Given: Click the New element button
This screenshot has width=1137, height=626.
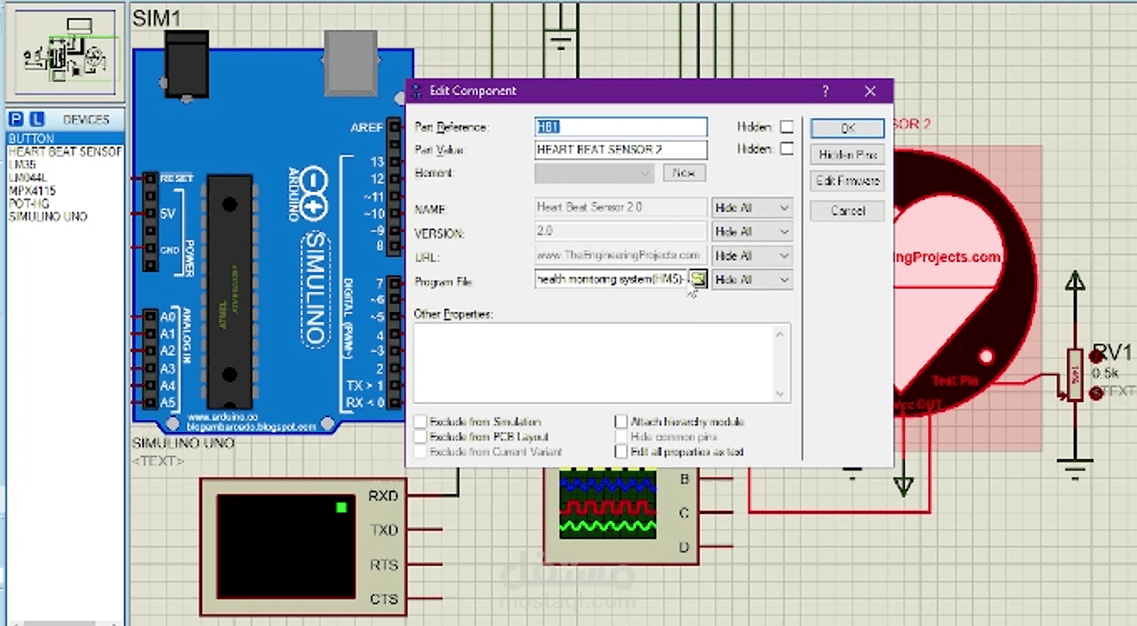Looking at the screenshot, I should coord(684,173).
